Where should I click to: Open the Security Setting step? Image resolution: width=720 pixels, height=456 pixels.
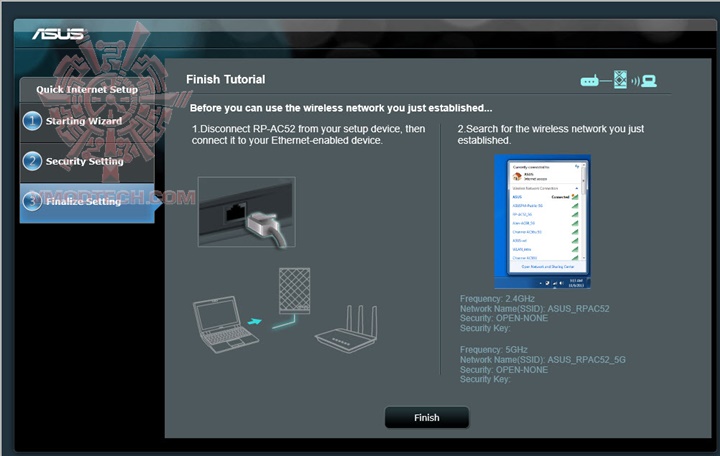(87, 161)
